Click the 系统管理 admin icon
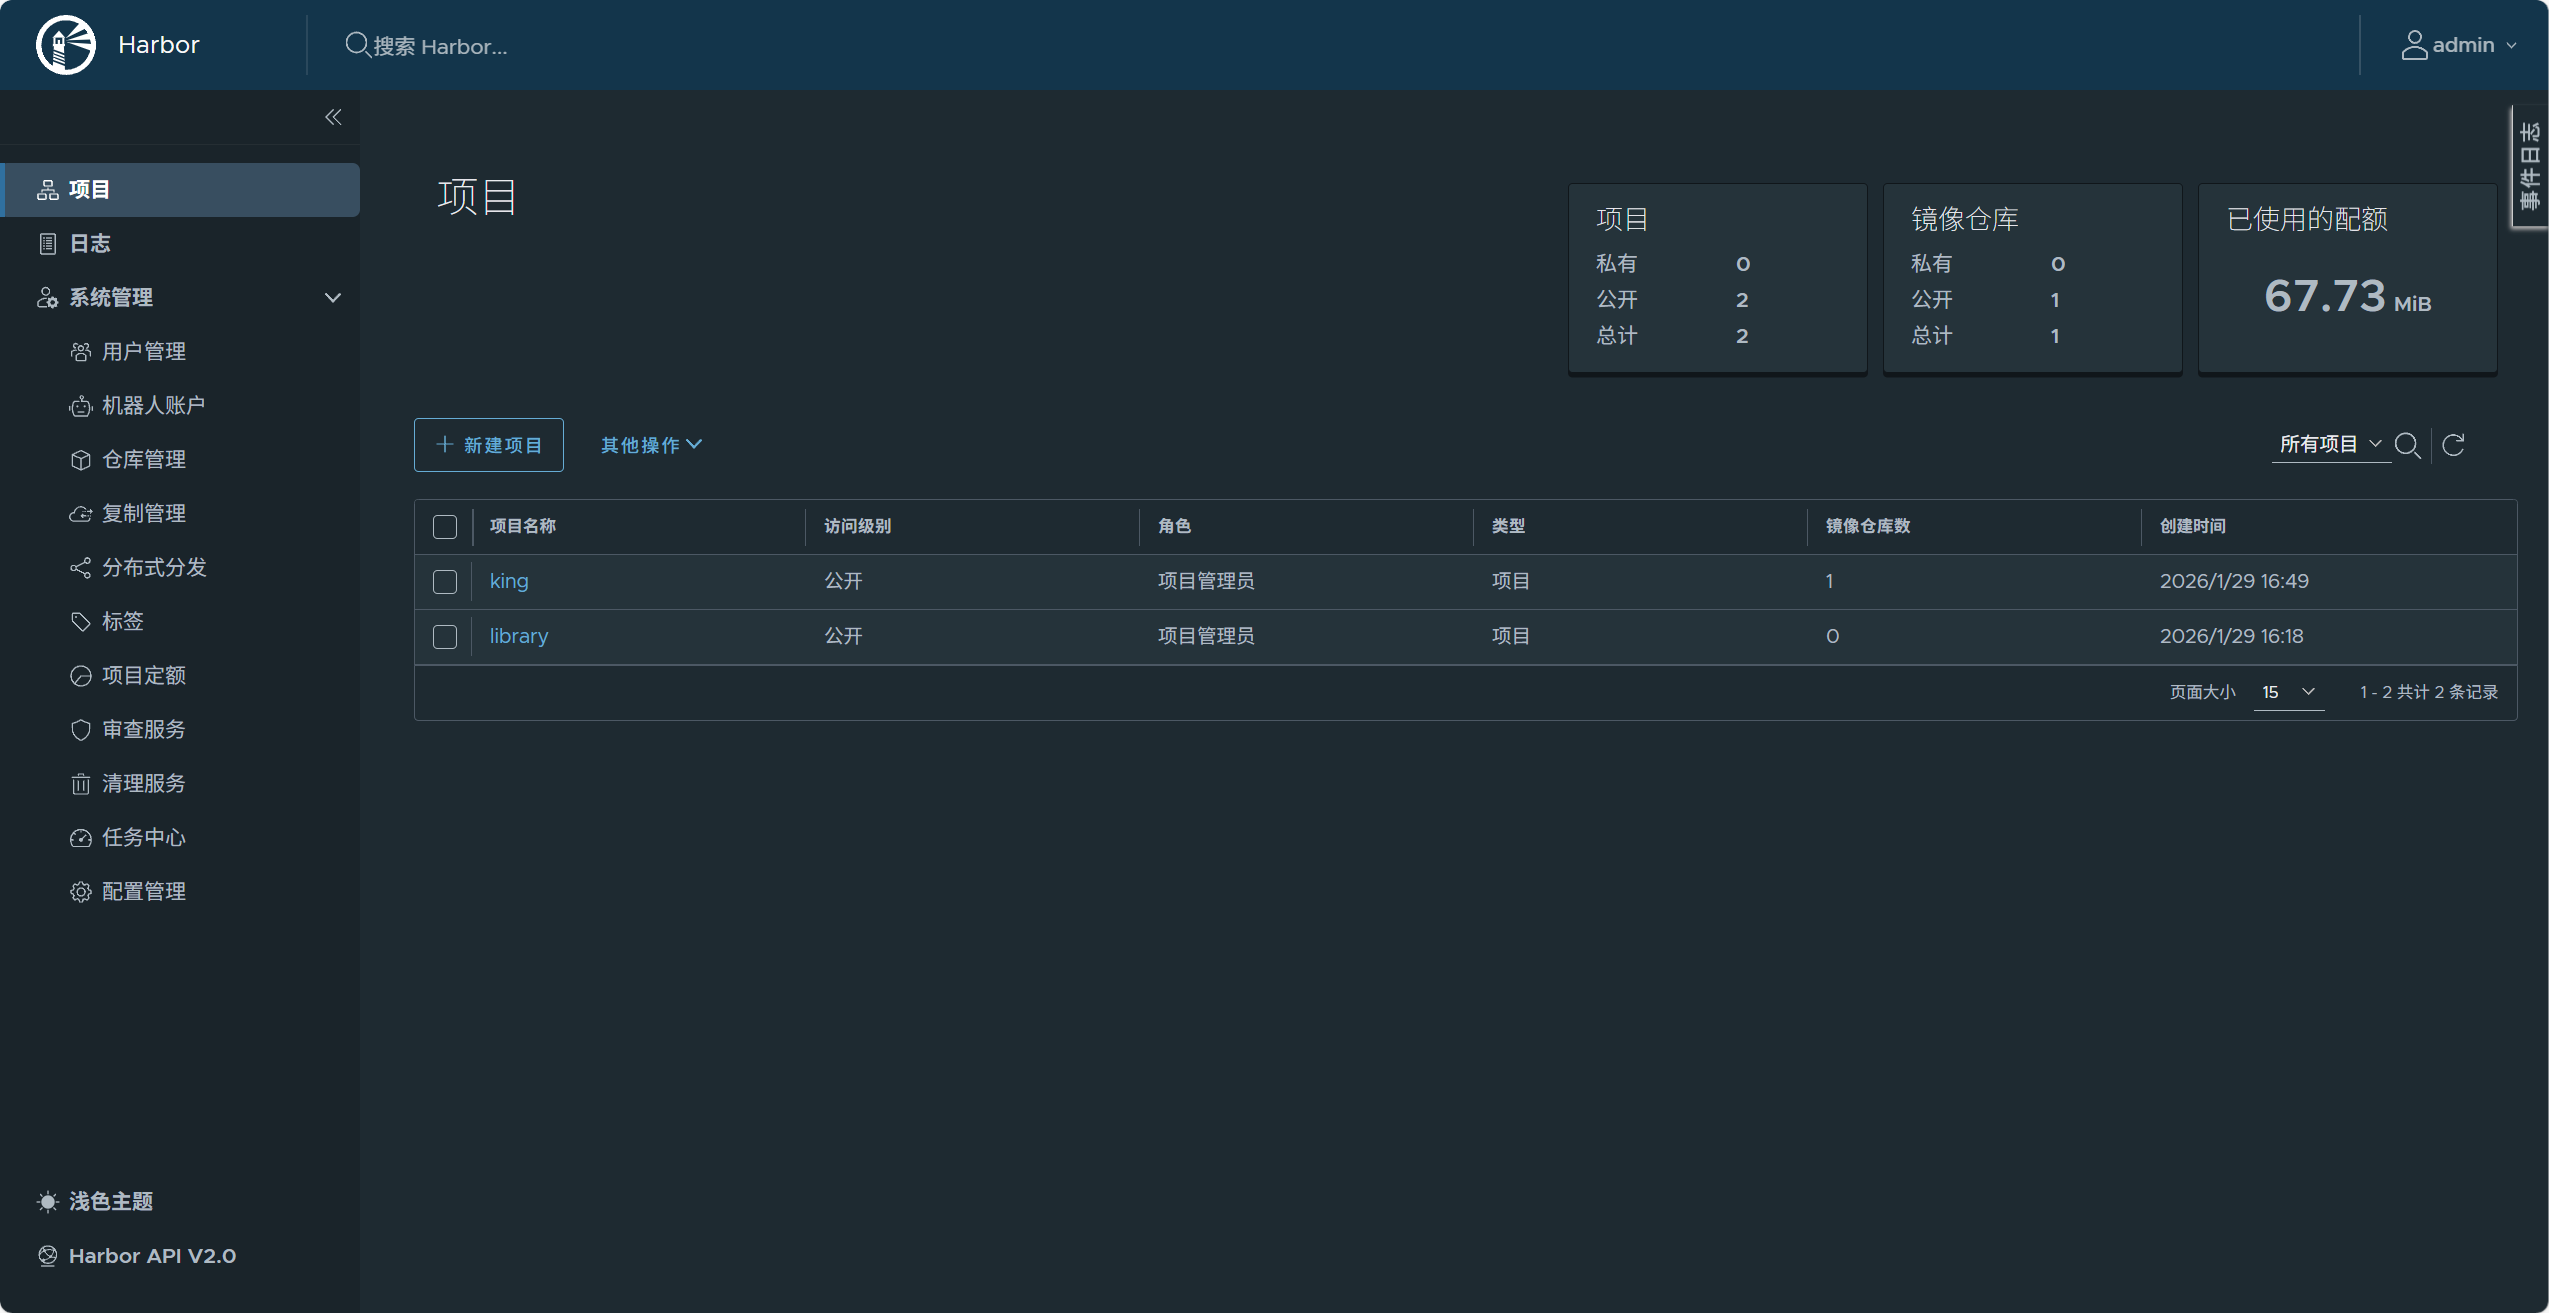 [47, 298]
